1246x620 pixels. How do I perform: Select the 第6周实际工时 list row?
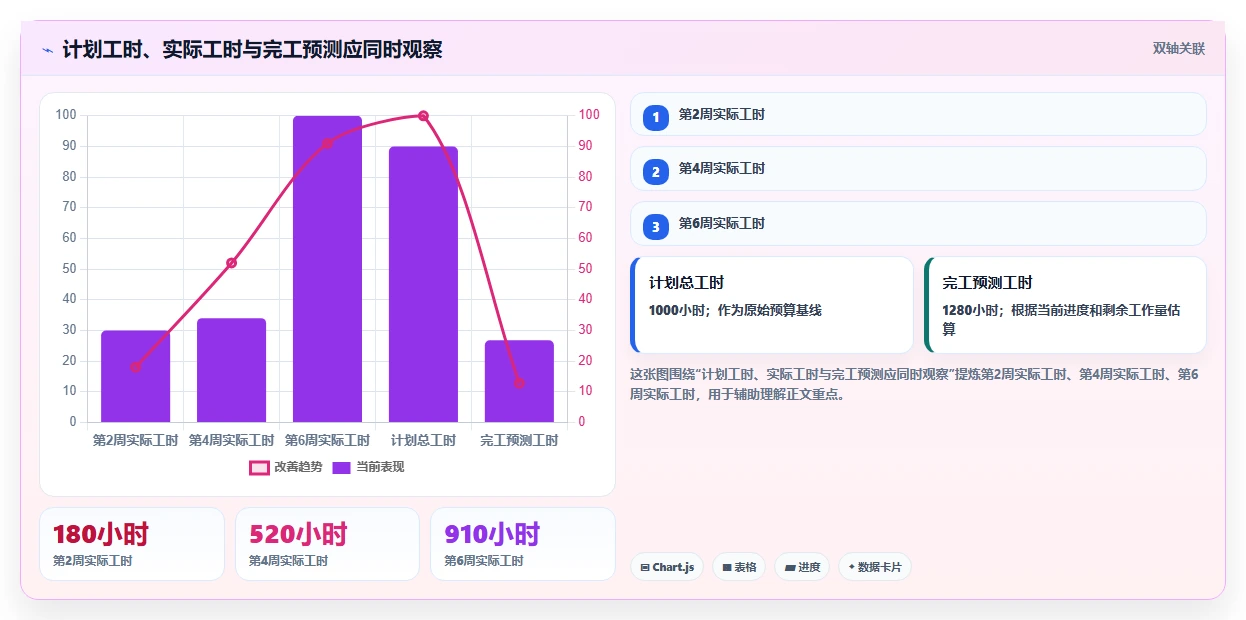[918, 223]
